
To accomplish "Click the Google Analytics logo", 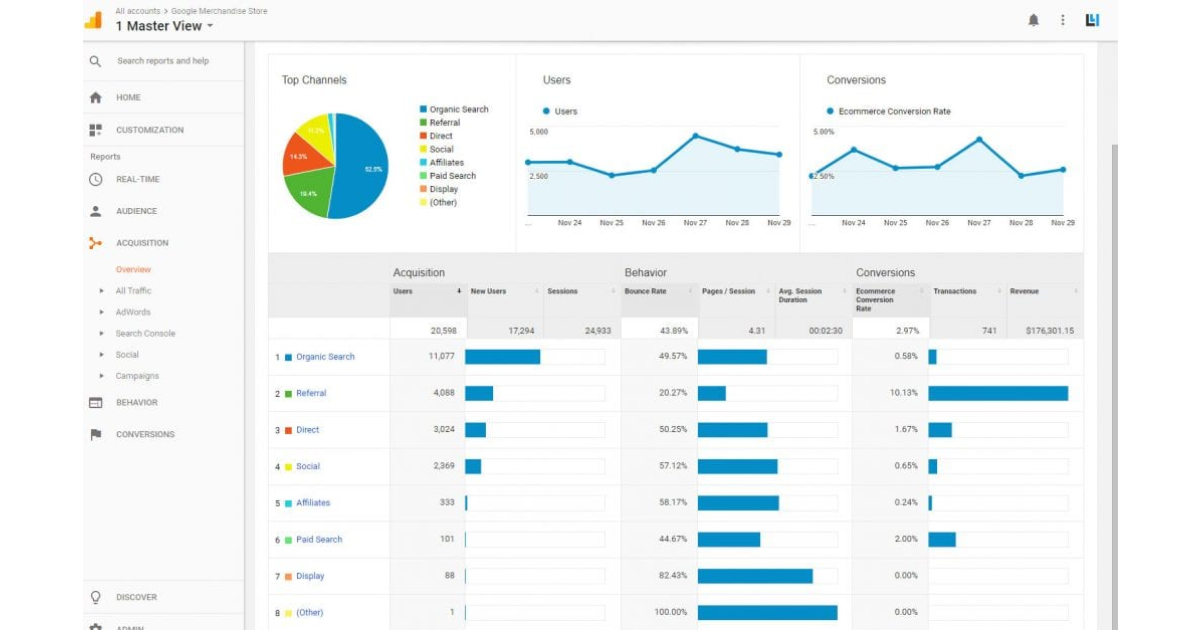I will [93, 20].
